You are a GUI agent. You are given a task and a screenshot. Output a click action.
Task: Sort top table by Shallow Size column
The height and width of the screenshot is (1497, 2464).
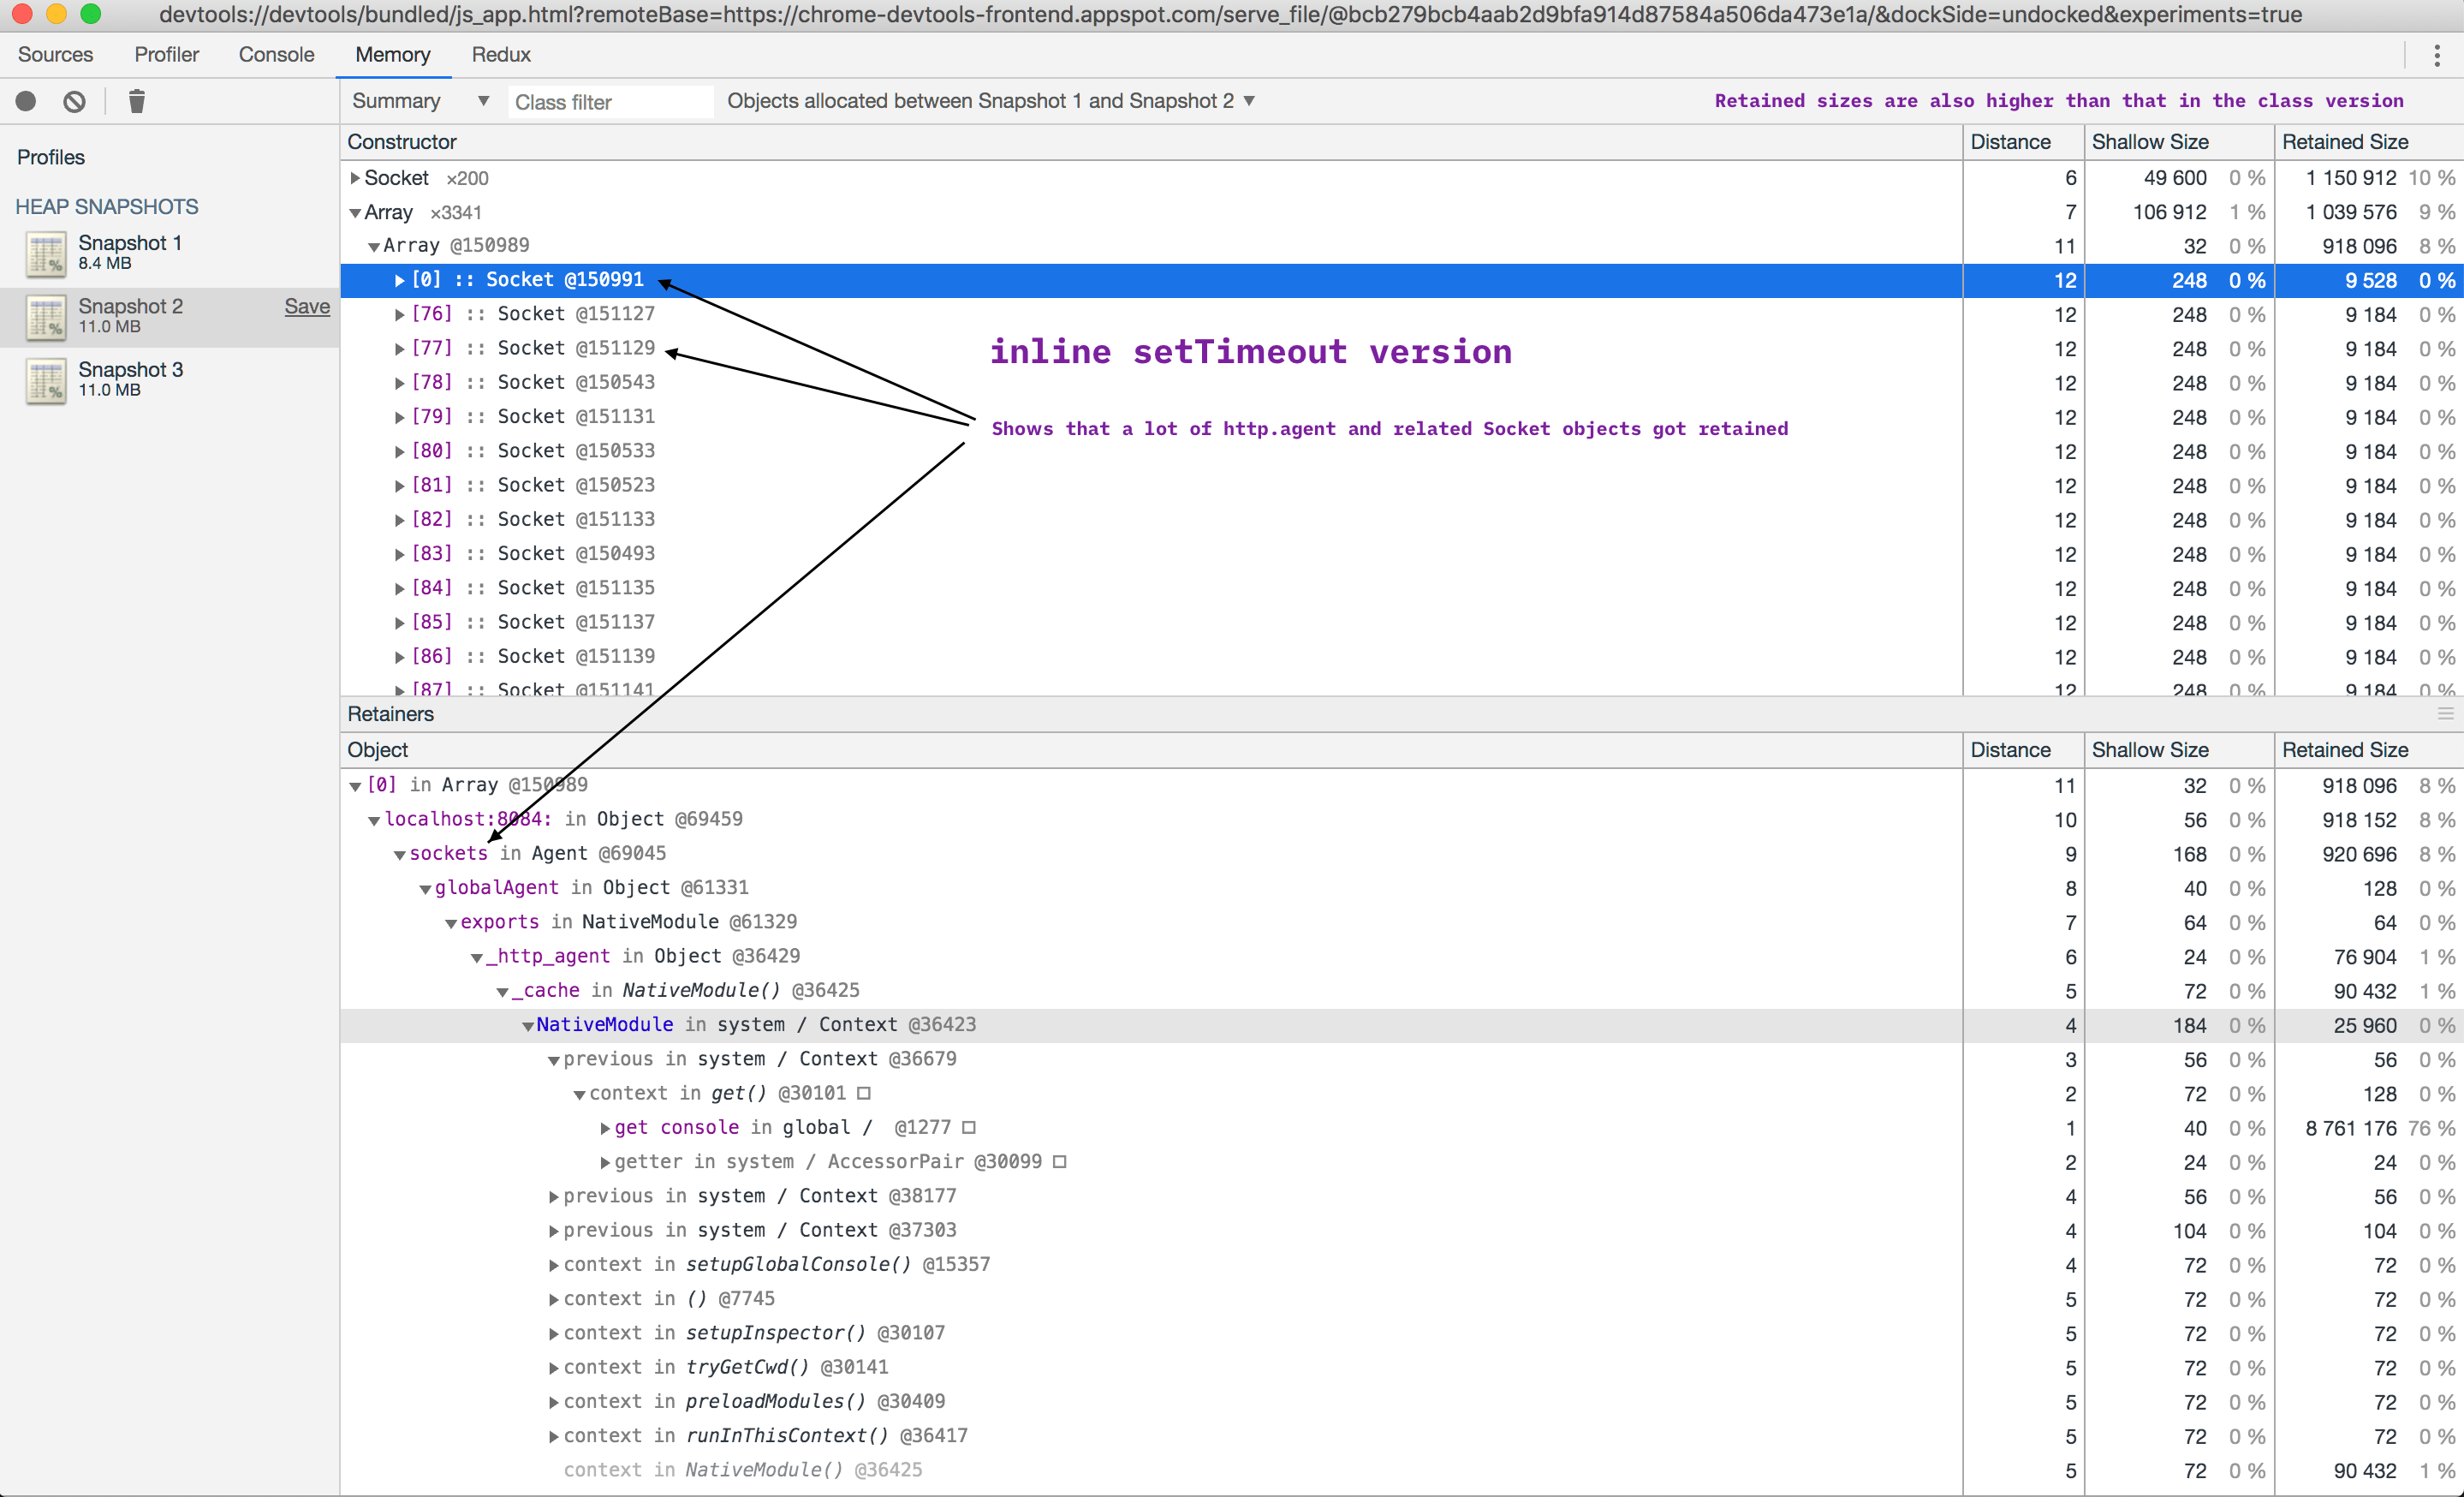2178,142
